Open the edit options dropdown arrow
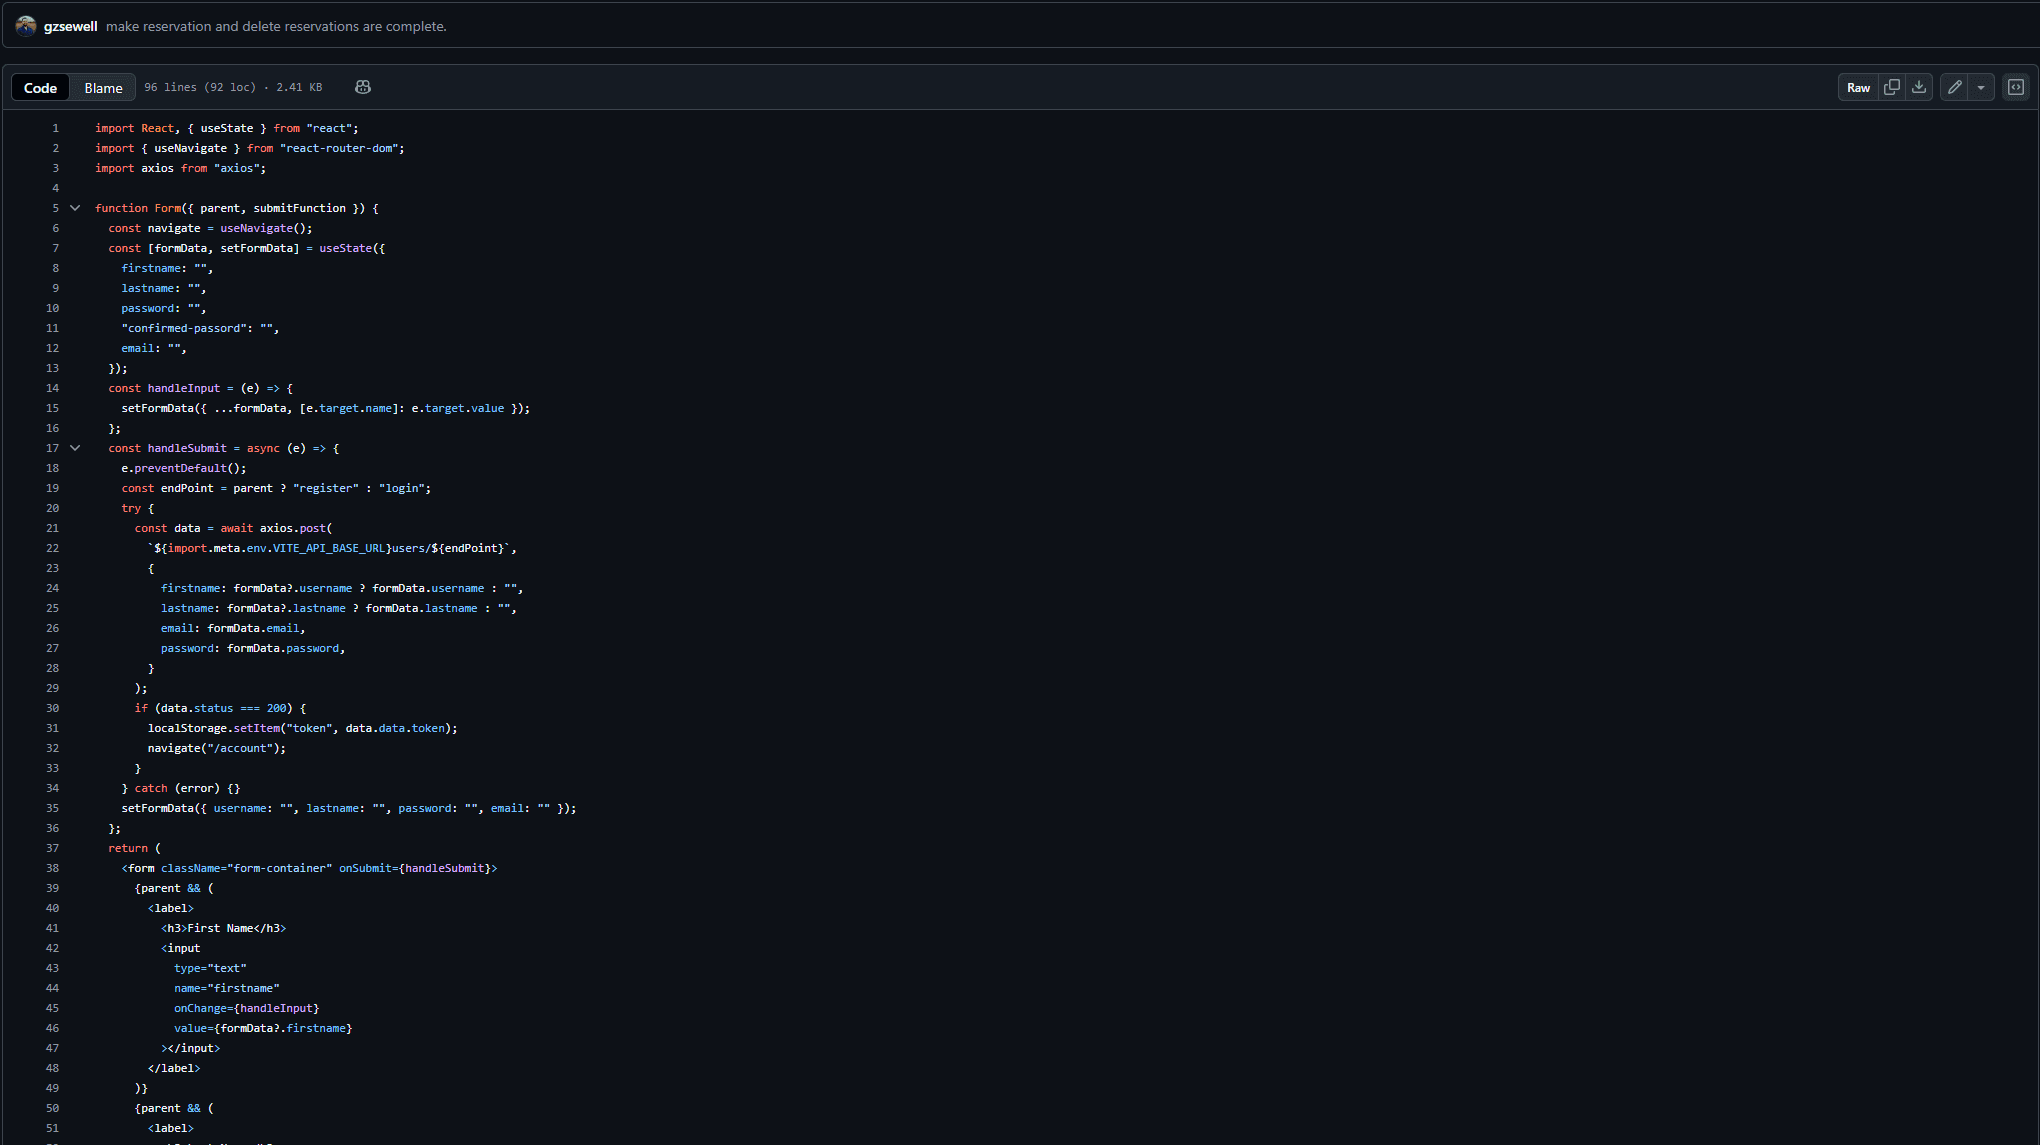The image size is (2040, 1145). [1981, 88]
